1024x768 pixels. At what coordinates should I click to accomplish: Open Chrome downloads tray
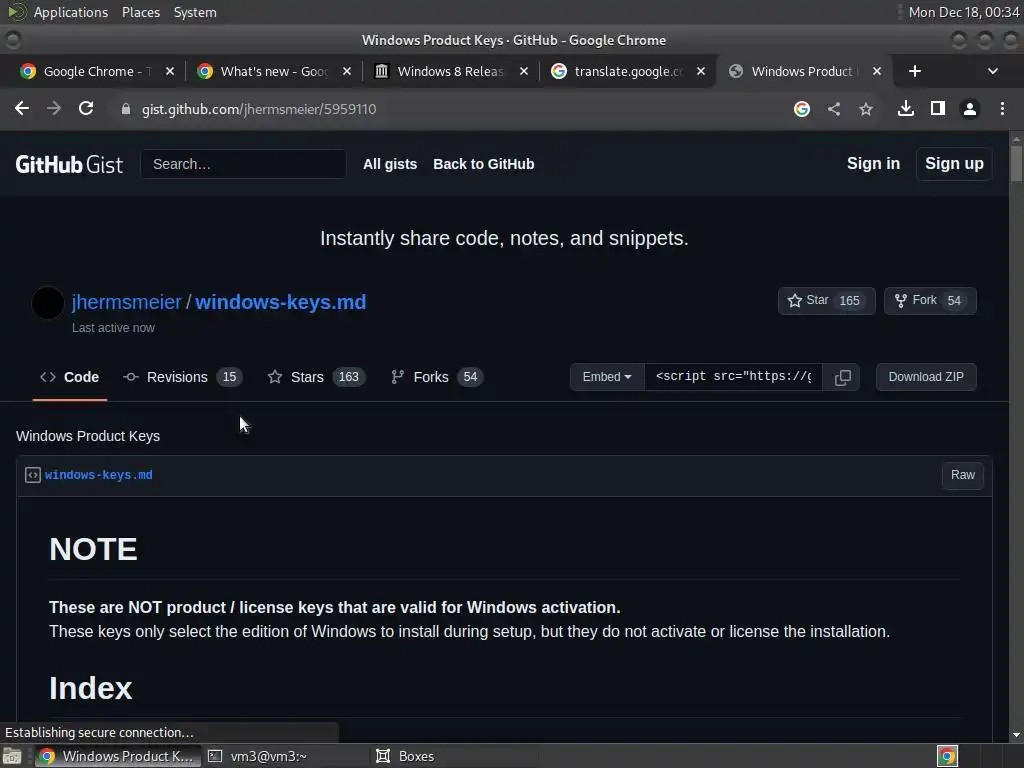pyautogui.click(x=906, y=108)
